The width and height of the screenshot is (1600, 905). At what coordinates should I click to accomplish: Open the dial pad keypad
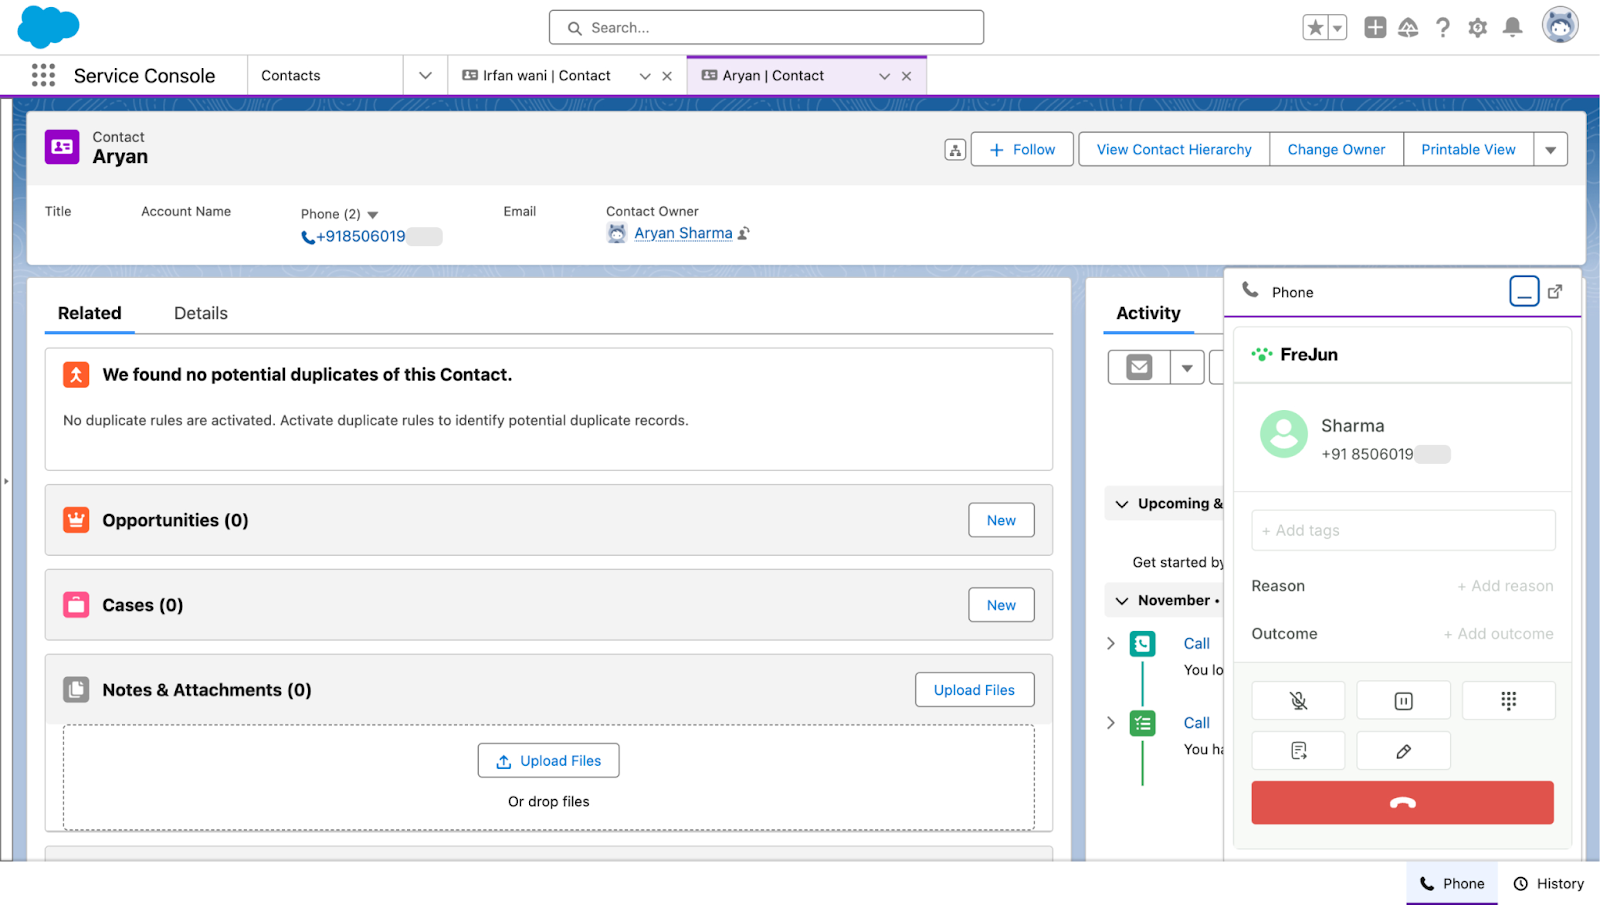coord(1508,701)
